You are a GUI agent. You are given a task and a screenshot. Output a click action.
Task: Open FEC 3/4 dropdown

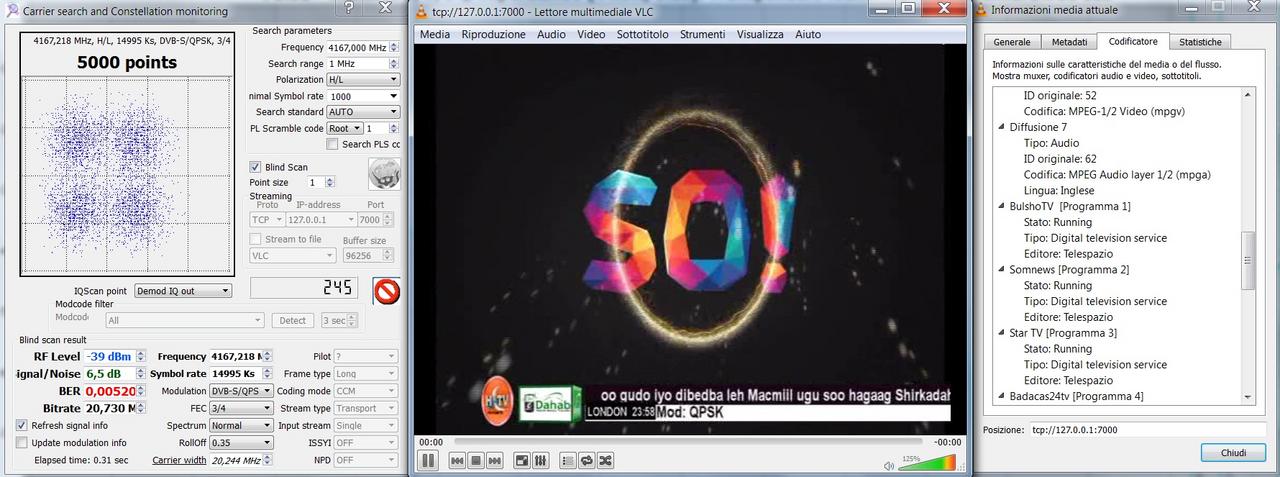click(x=241, y=408)
